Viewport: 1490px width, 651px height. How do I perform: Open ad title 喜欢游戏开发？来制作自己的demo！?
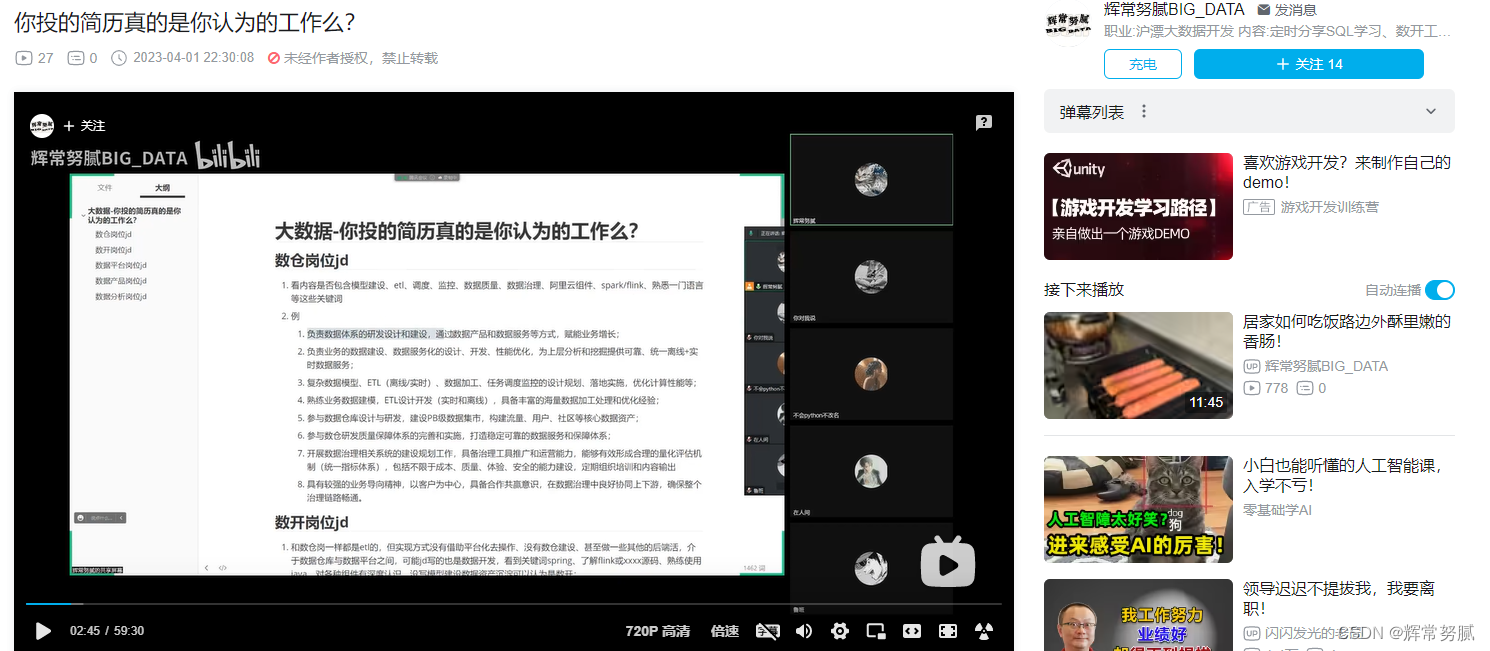(x=1346, y=172)
